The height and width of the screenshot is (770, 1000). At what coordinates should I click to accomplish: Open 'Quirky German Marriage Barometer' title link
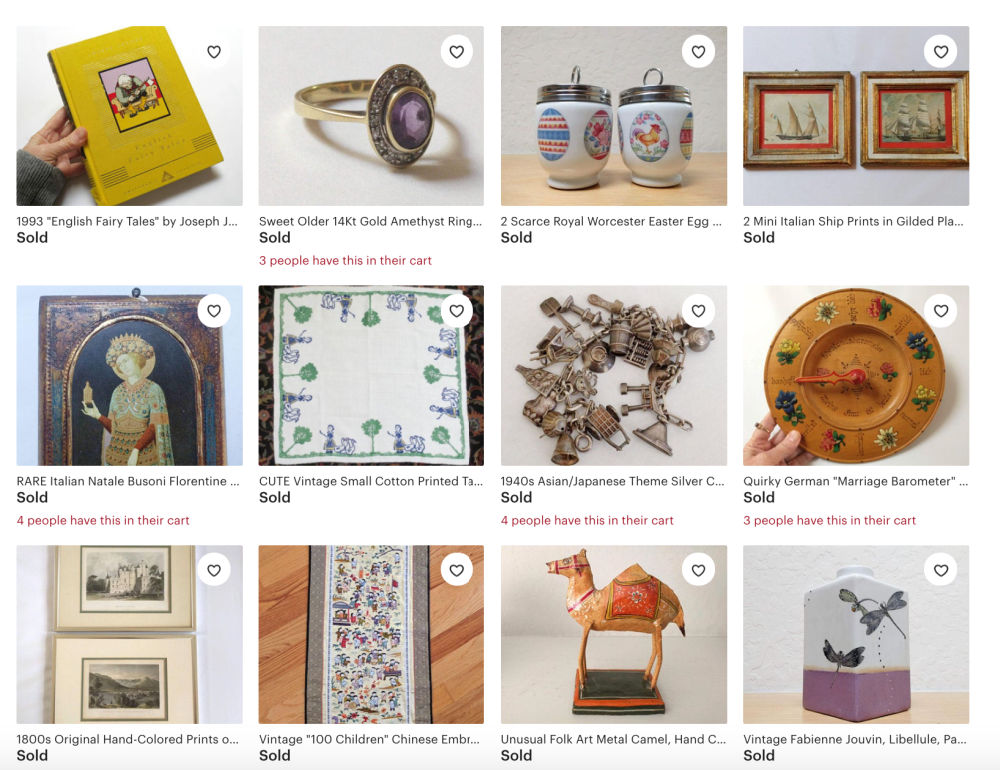[x=855, y=481]
